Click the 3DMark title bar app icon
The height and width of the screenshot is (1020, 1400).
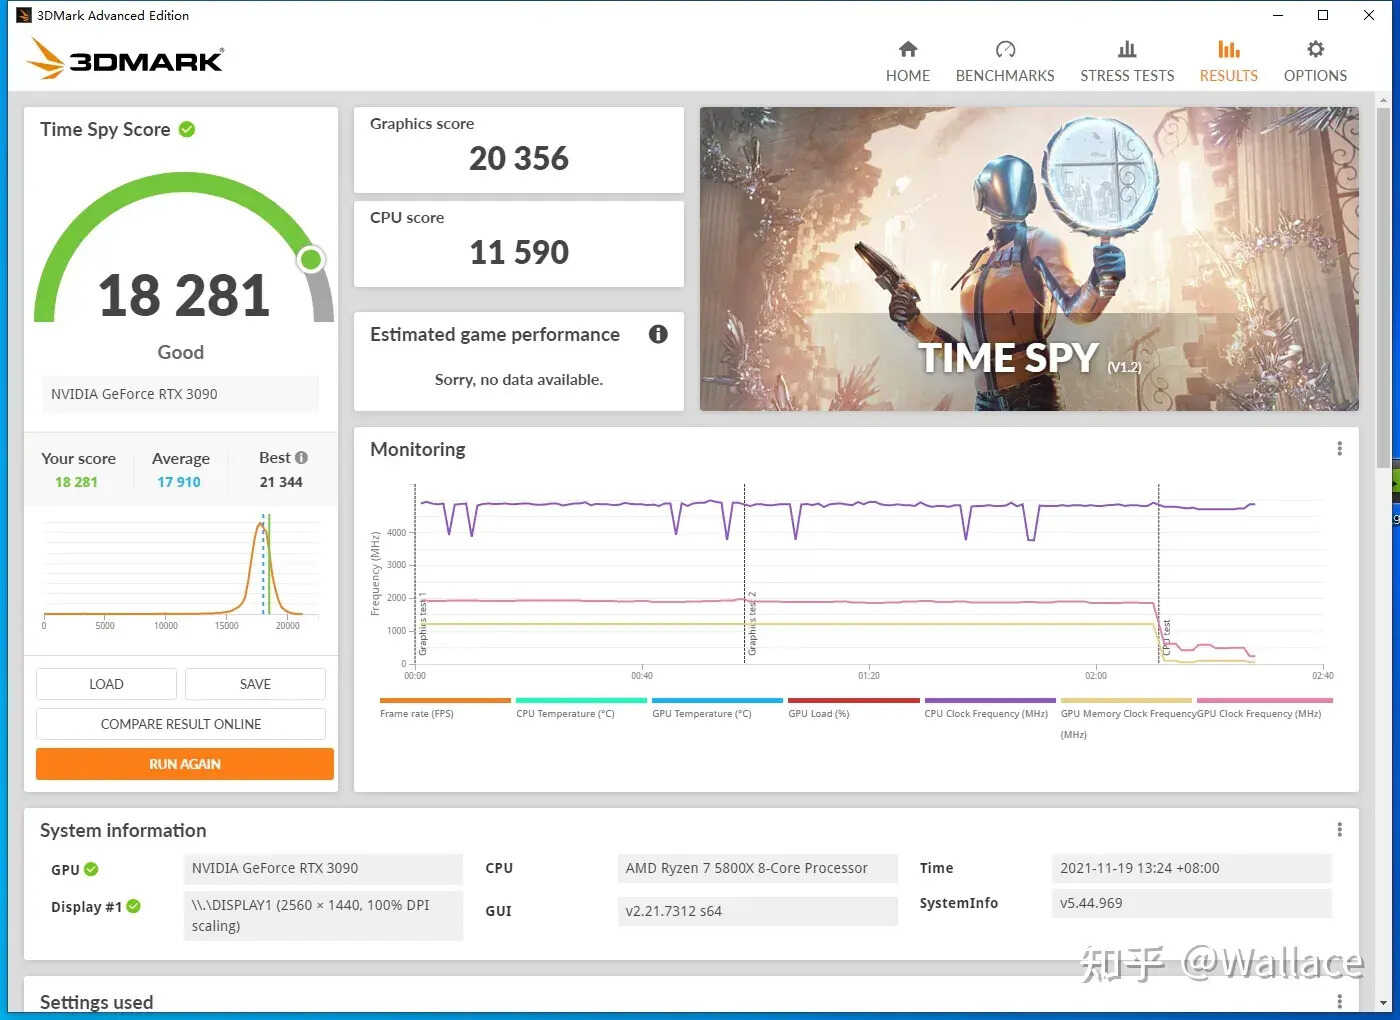pos(24,15)
